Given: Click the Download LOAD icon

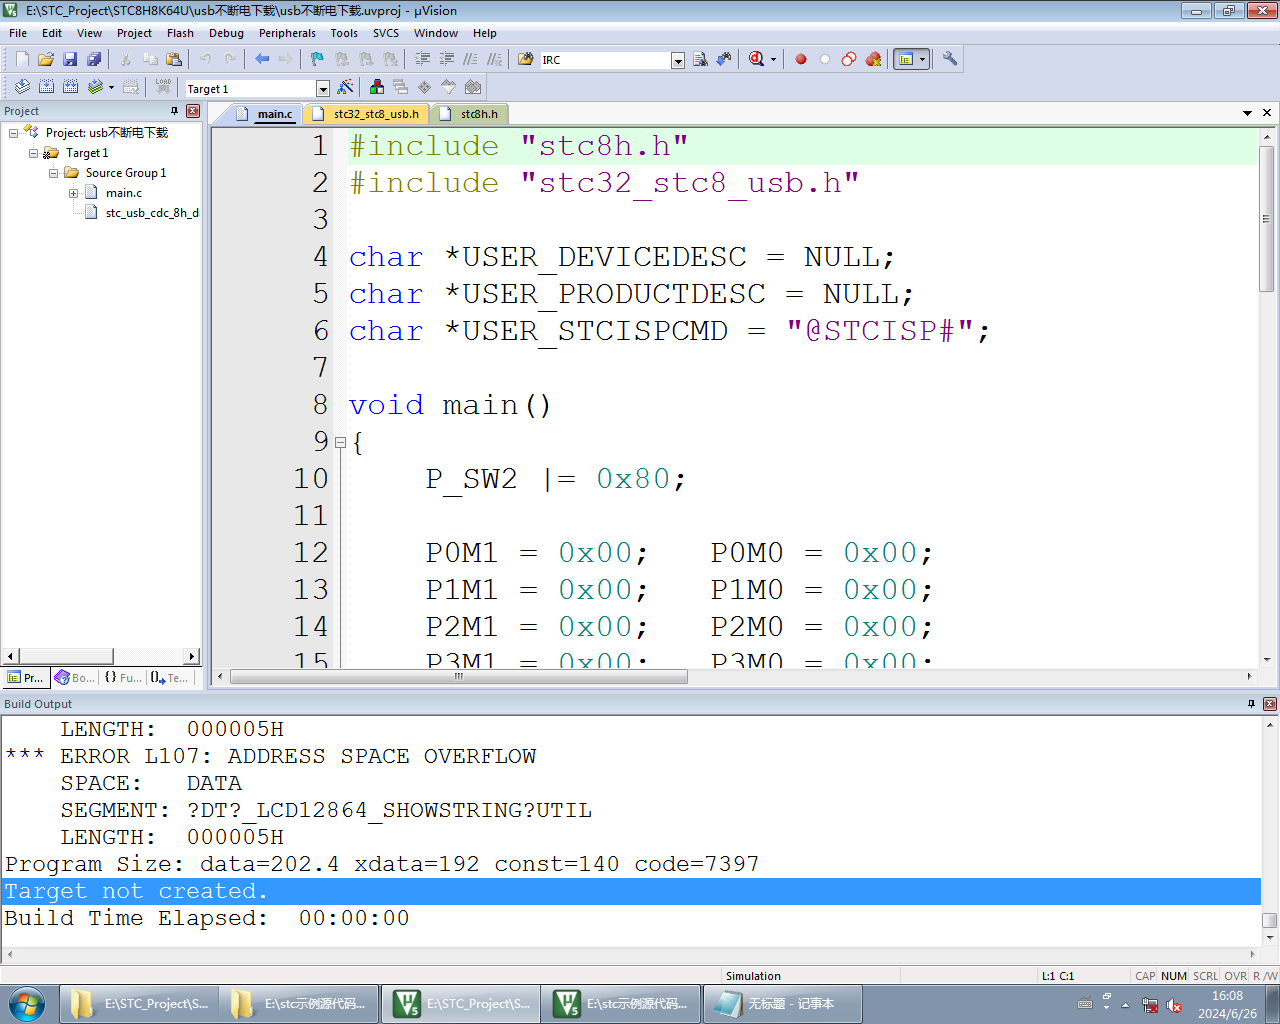Looking at the screenshot, I should click(x=163, y=88).
